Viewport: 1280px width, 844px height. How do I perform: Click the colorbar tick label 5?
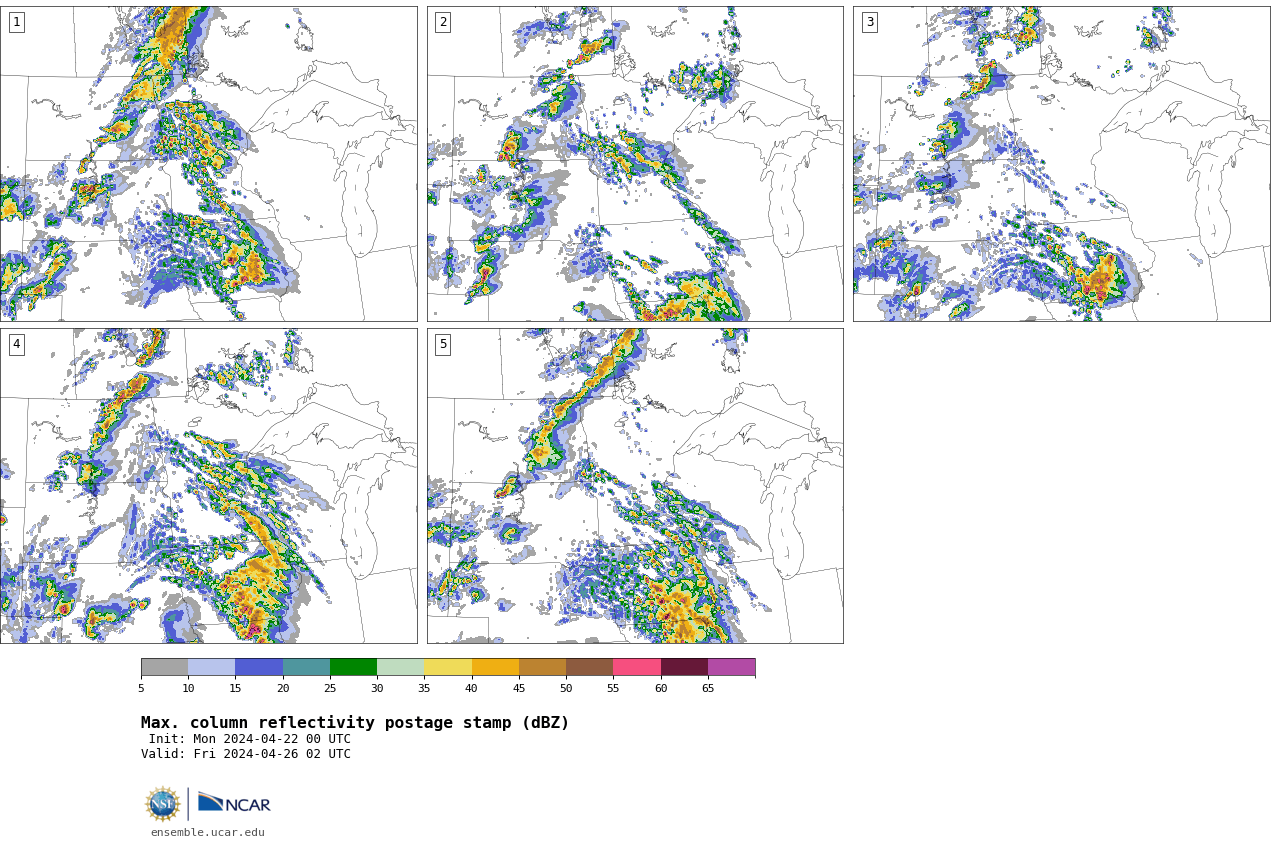click(141, 688)
